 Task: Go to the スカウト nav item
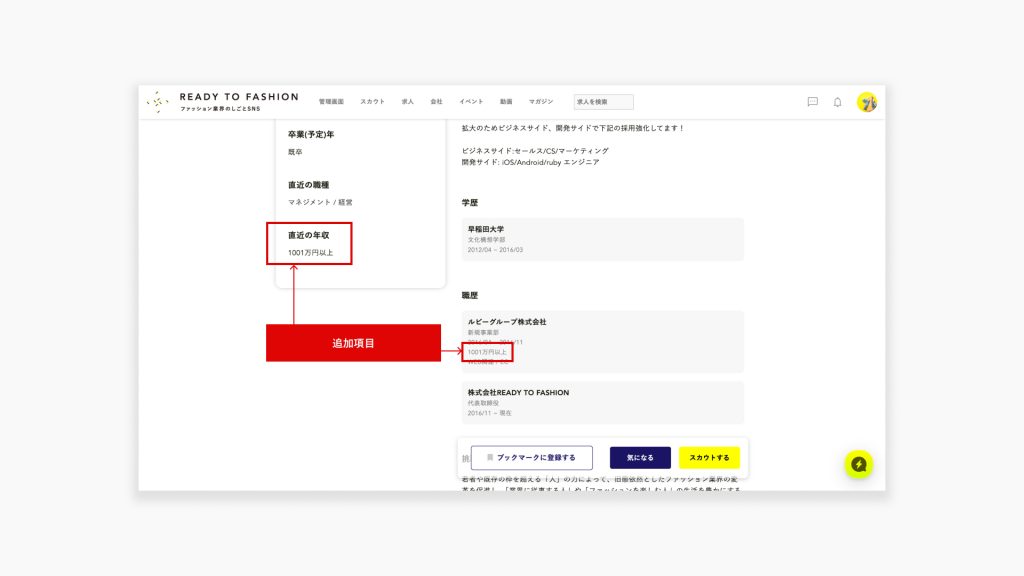[372, 102]
